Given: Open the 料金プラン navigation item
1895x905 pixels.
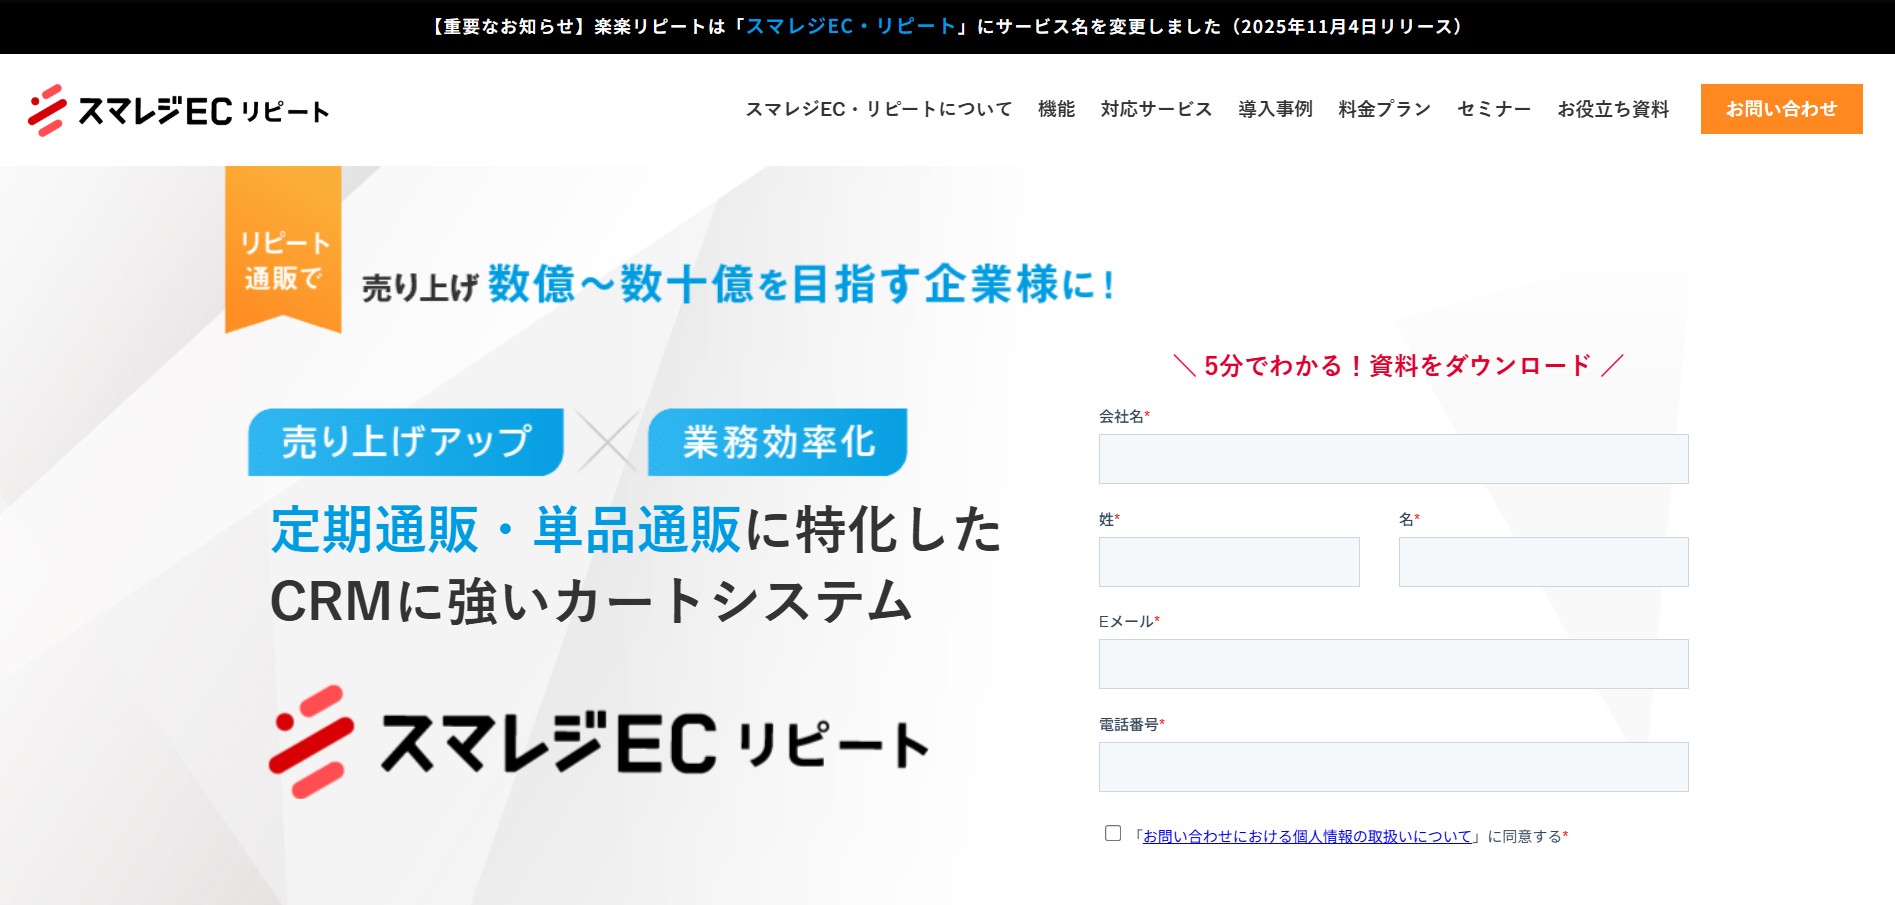Looking at the screenshot, I should pos(1384,109).
